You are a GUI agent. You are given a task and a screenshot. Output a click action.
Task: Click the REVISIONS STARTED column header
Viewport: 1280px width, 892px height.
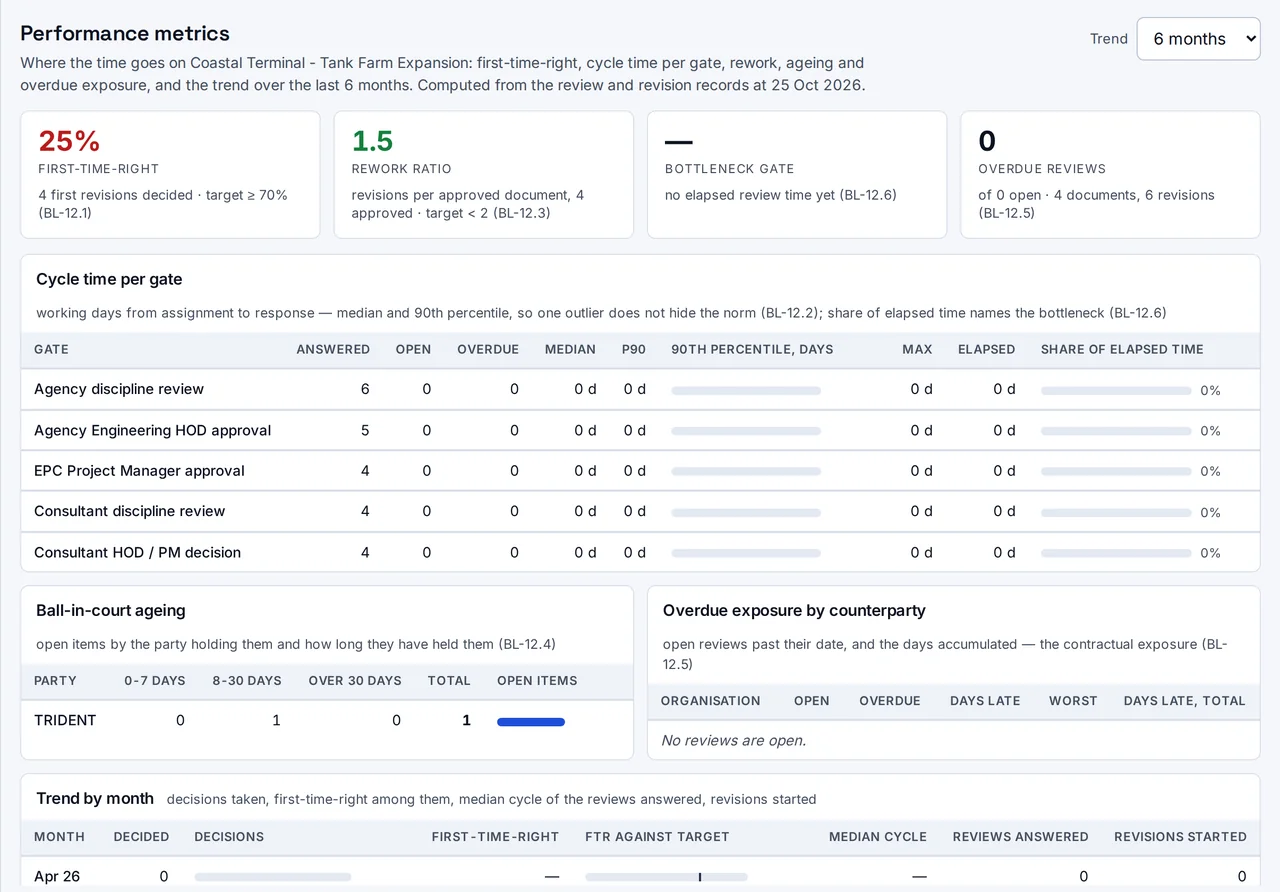click(1180, 836)
